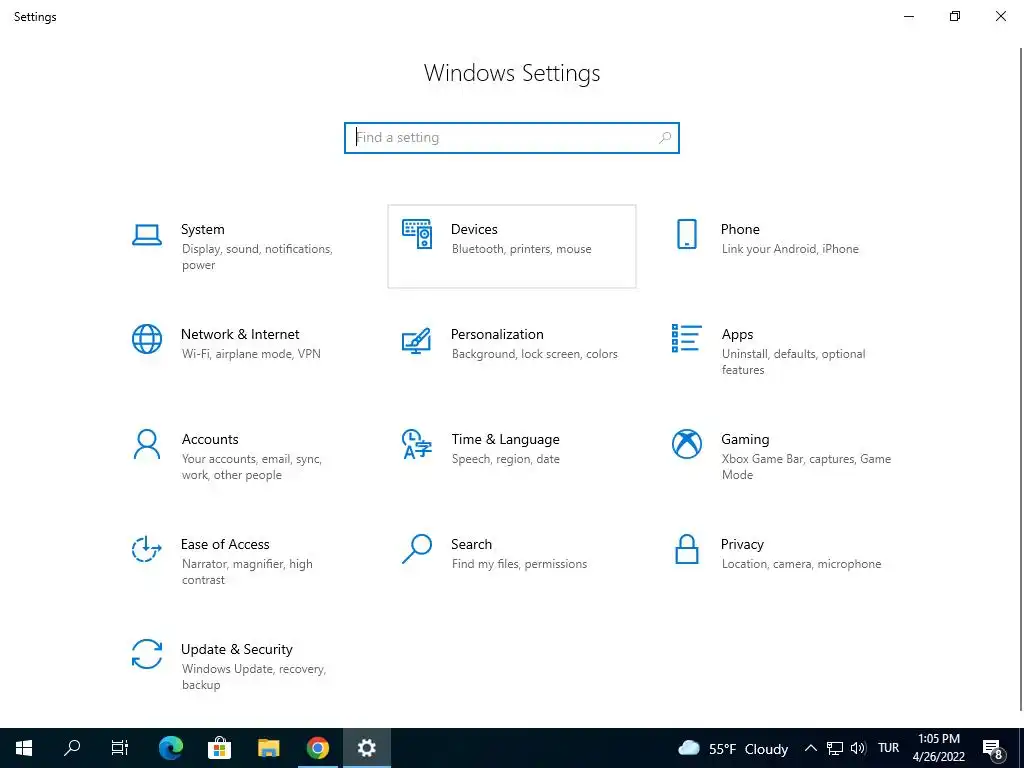The image size is (1024, 768).
Task: Restore down the Settings window
Action: [x=955, y=16]
